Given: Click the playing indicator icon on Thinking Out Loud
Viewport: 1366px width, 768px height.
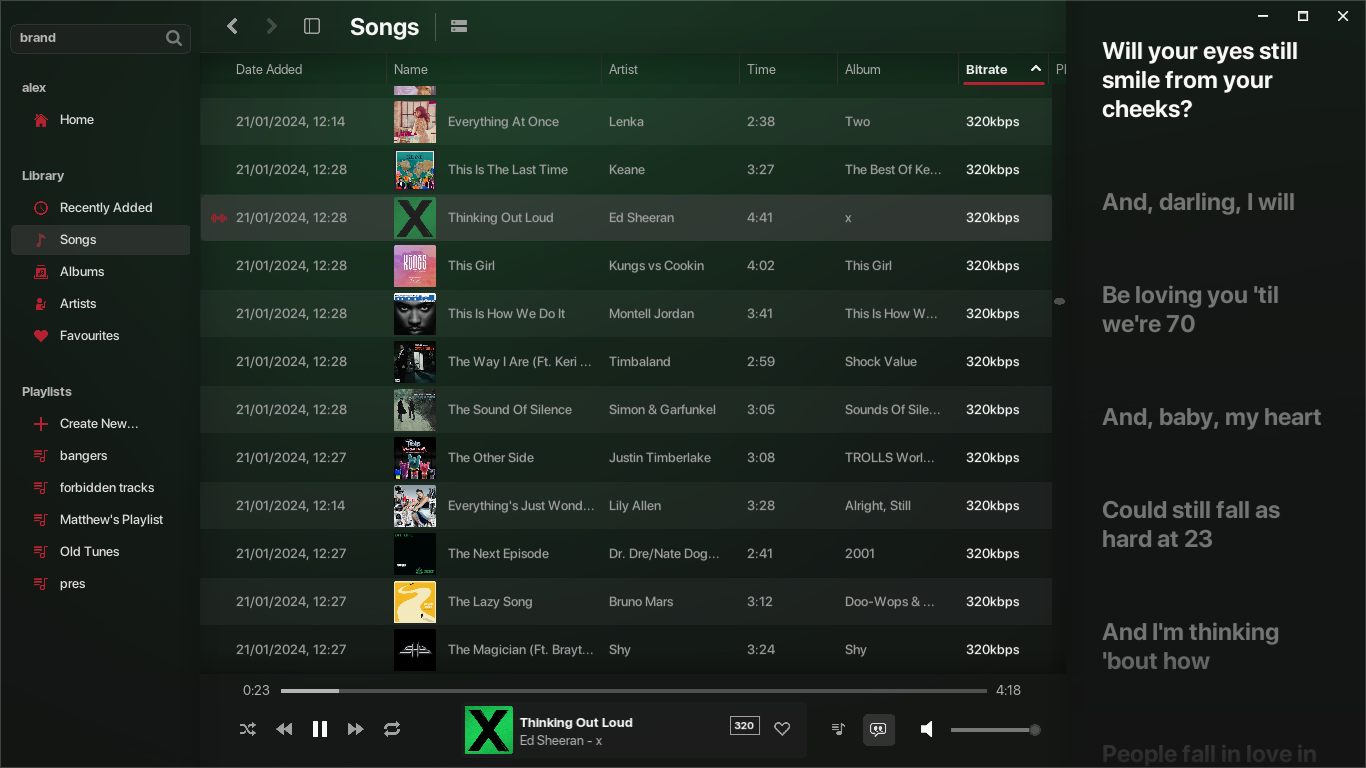Looking at the screenshot, I should pos(219,218).
